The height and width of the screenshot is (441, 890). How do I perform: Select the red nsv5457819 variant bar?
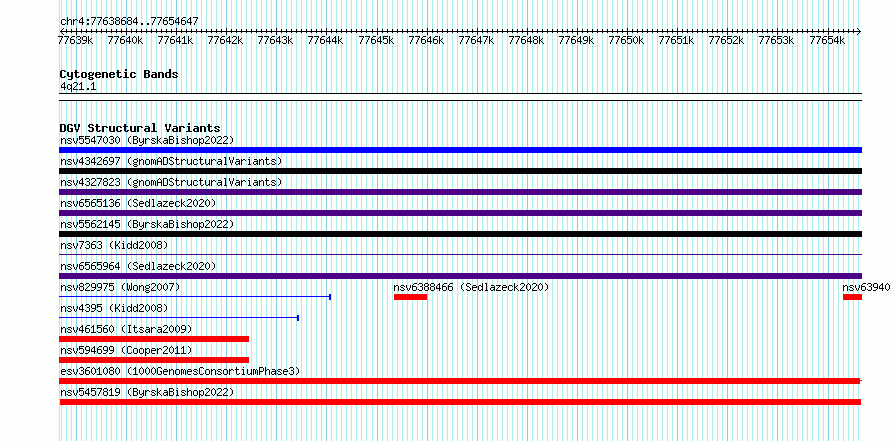pyautogui.click(x=460, y=402)
